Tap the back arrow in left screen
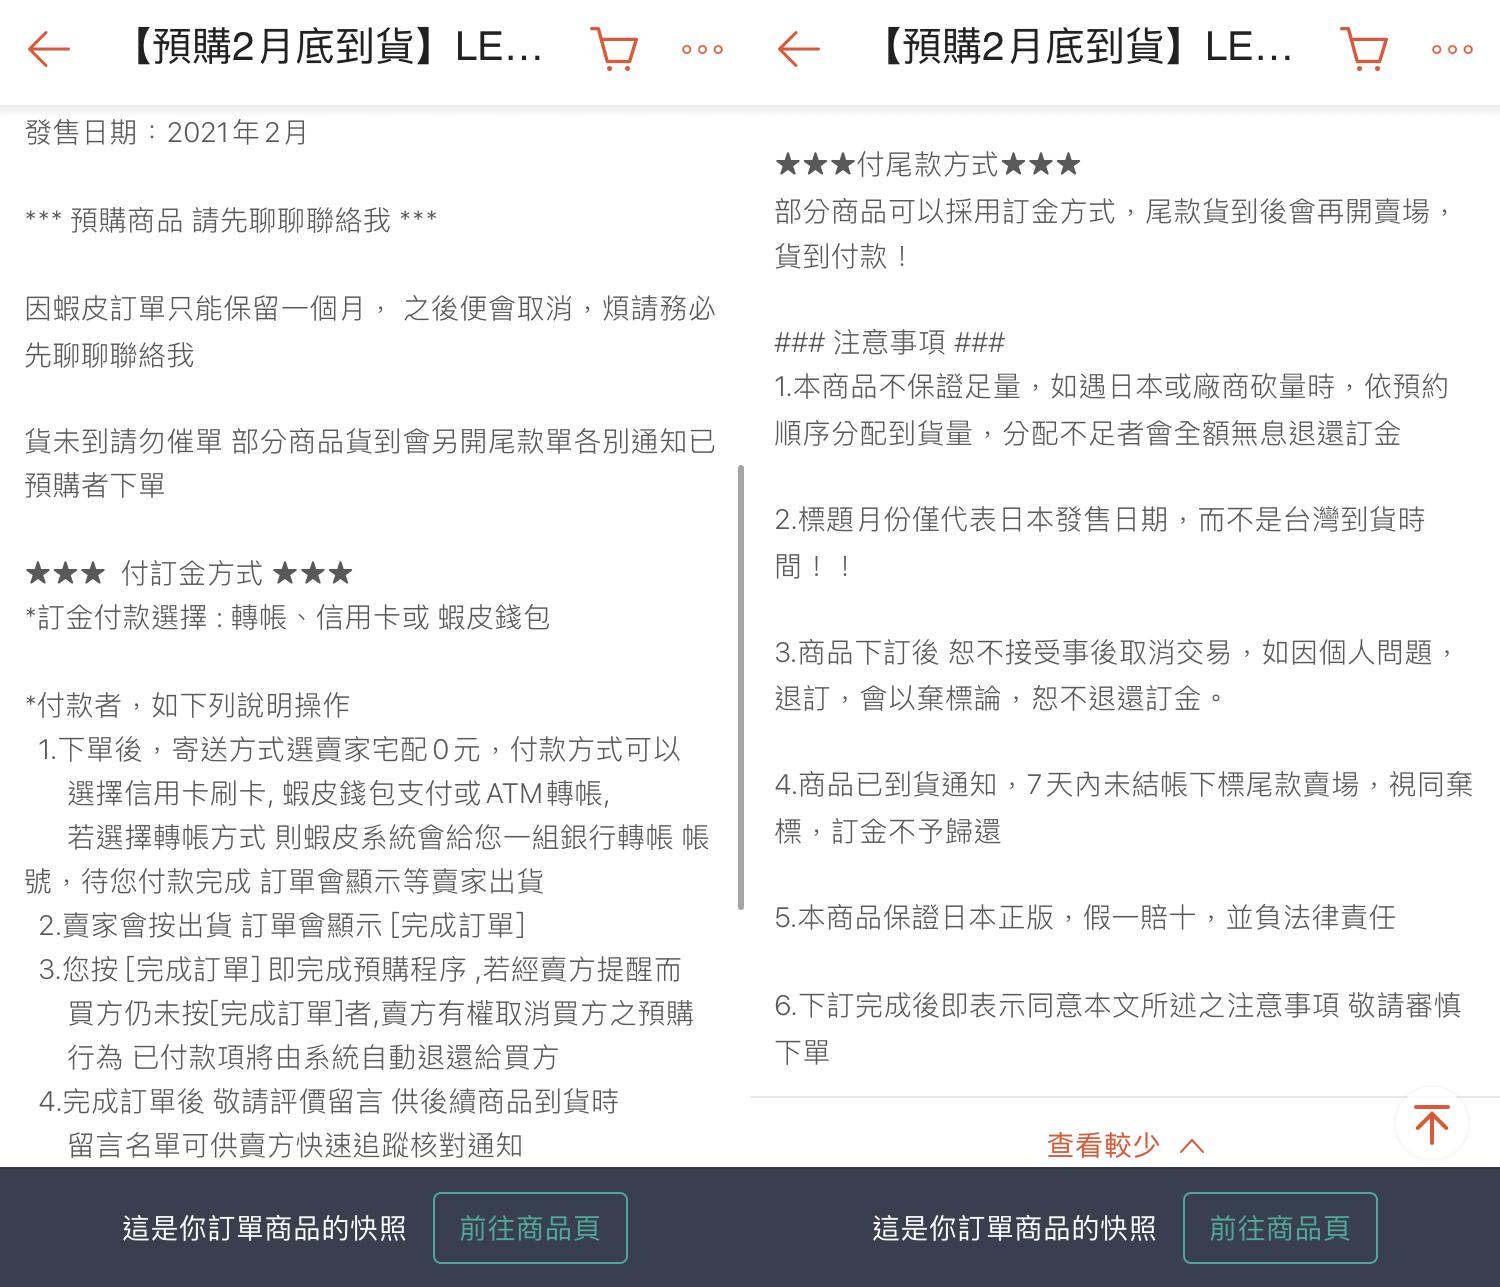 48,48
